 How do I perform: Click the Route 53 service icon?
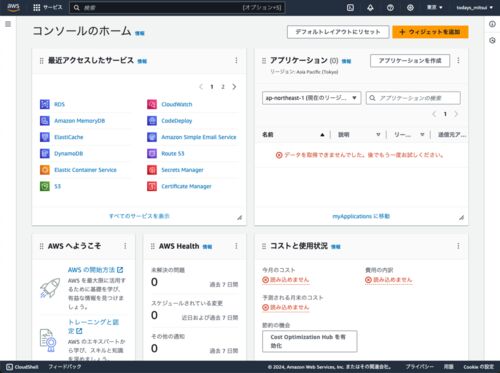tap(152, 153)
